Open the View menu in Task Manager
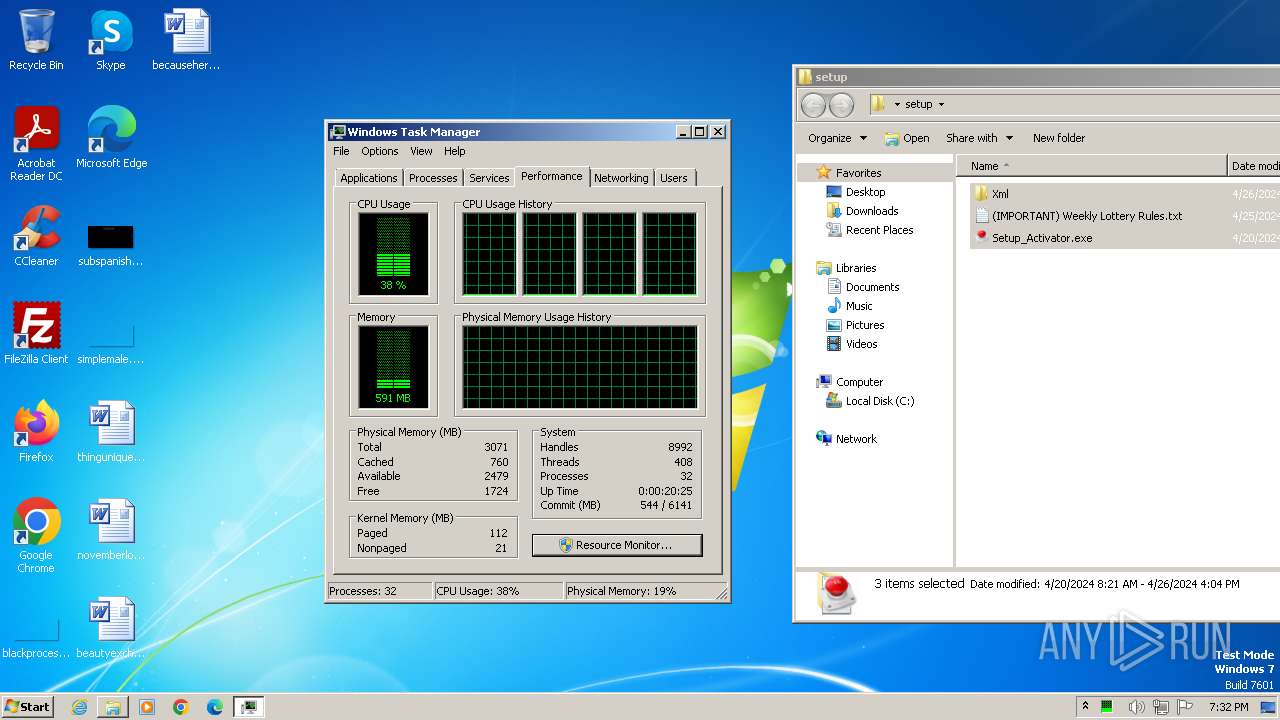The image size is (1280, 720). 421,151
